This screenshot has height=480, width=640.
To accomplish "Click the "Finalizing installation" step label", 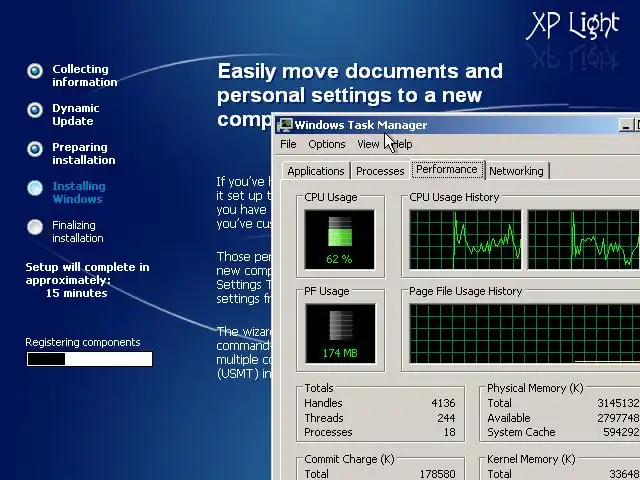I will (78, 232).
